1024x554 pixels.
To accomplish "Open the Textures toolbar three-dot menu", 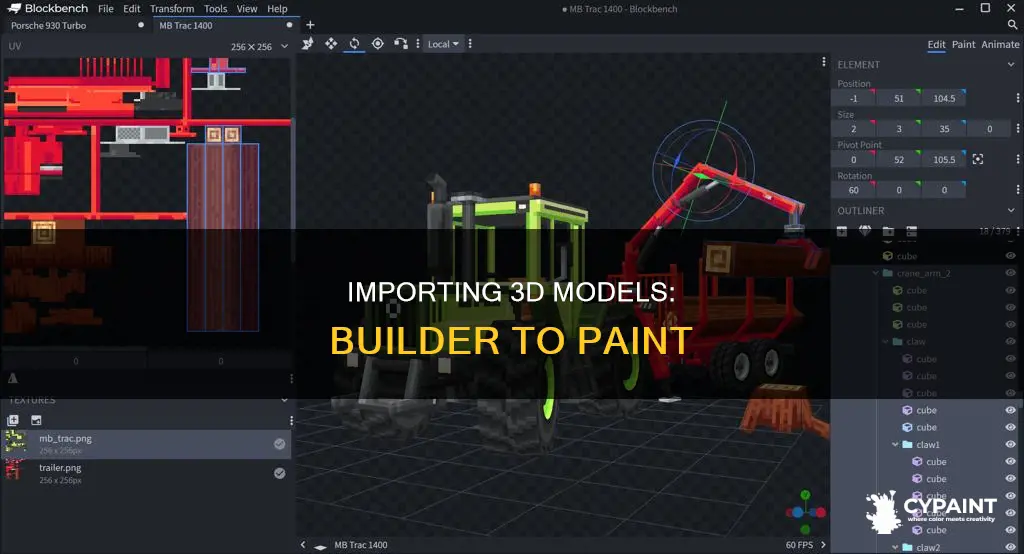I will pos(291,421).
